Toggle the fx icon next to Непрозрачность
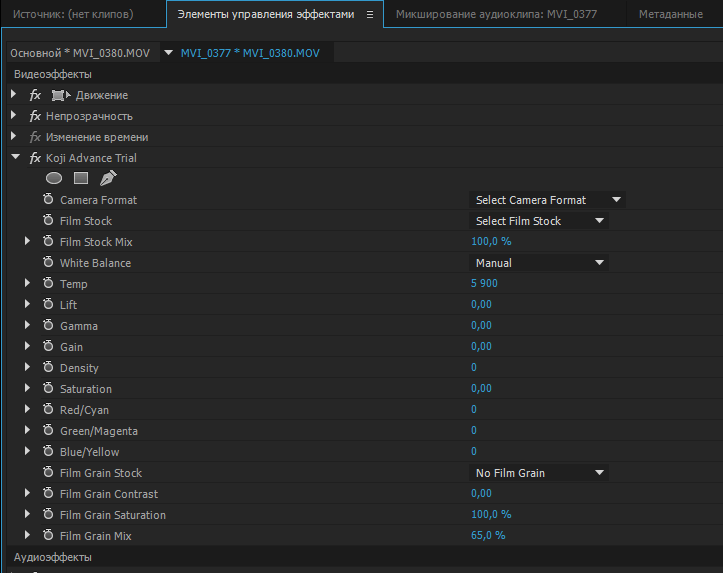Image resolution: width=723 pixels, height=573 pixels. pyautogui.click(x=35, y=116)
